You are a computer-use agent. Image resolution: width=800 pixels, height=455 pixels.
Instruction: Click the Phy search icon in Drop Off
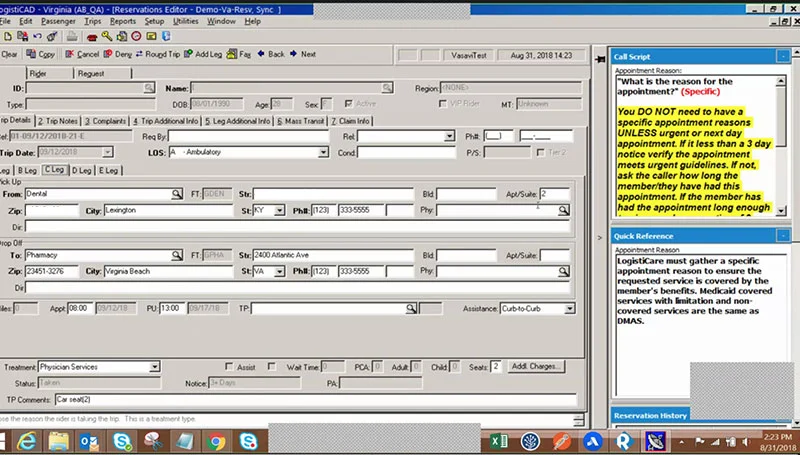pos(563,271)
